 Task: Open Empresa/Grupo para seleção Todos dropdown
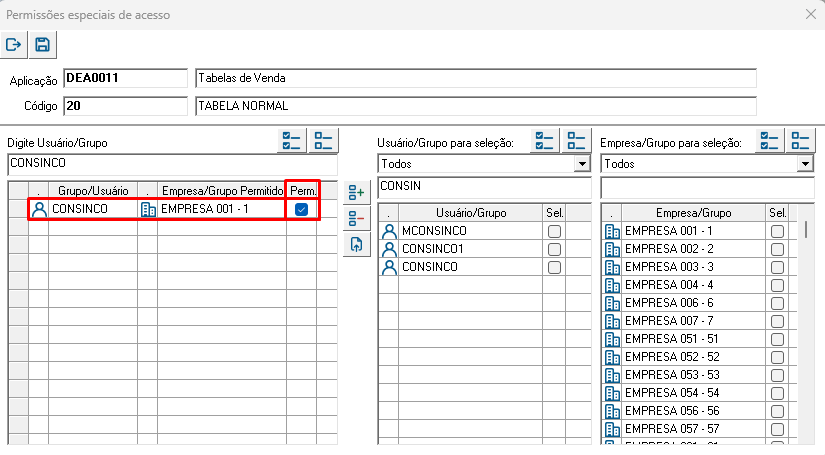tap(805, 164)
